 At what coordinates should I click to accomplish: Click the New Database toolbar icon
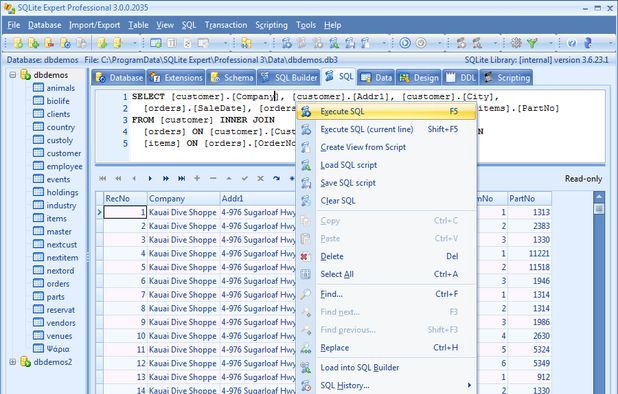pos(18,43)
